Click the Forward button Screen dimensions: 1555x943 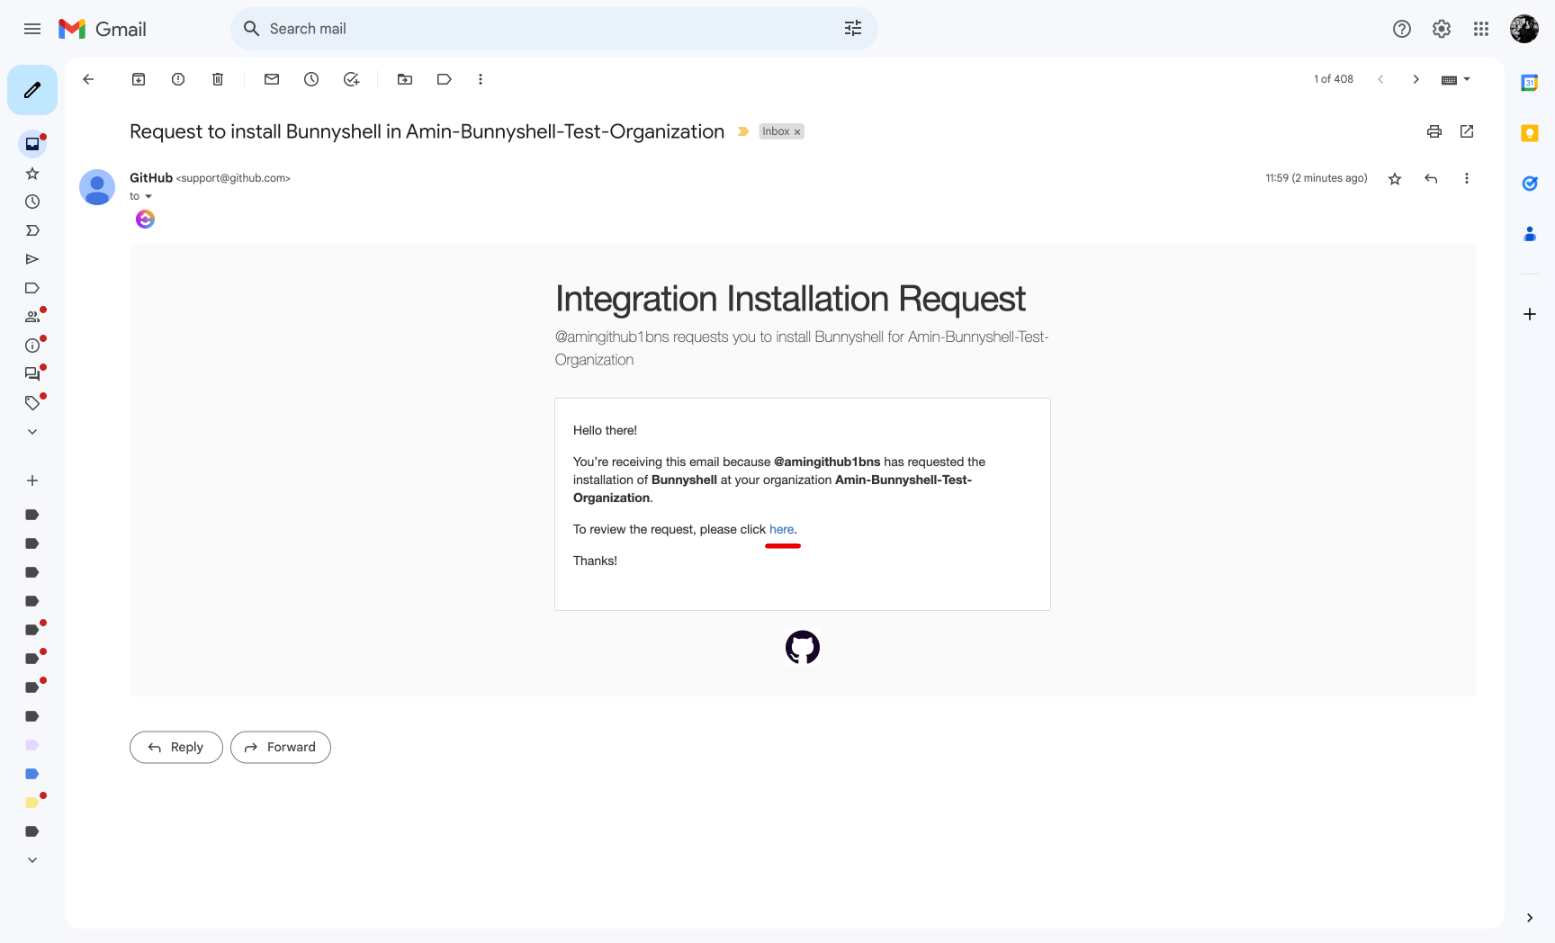click(x=280, y=747)
